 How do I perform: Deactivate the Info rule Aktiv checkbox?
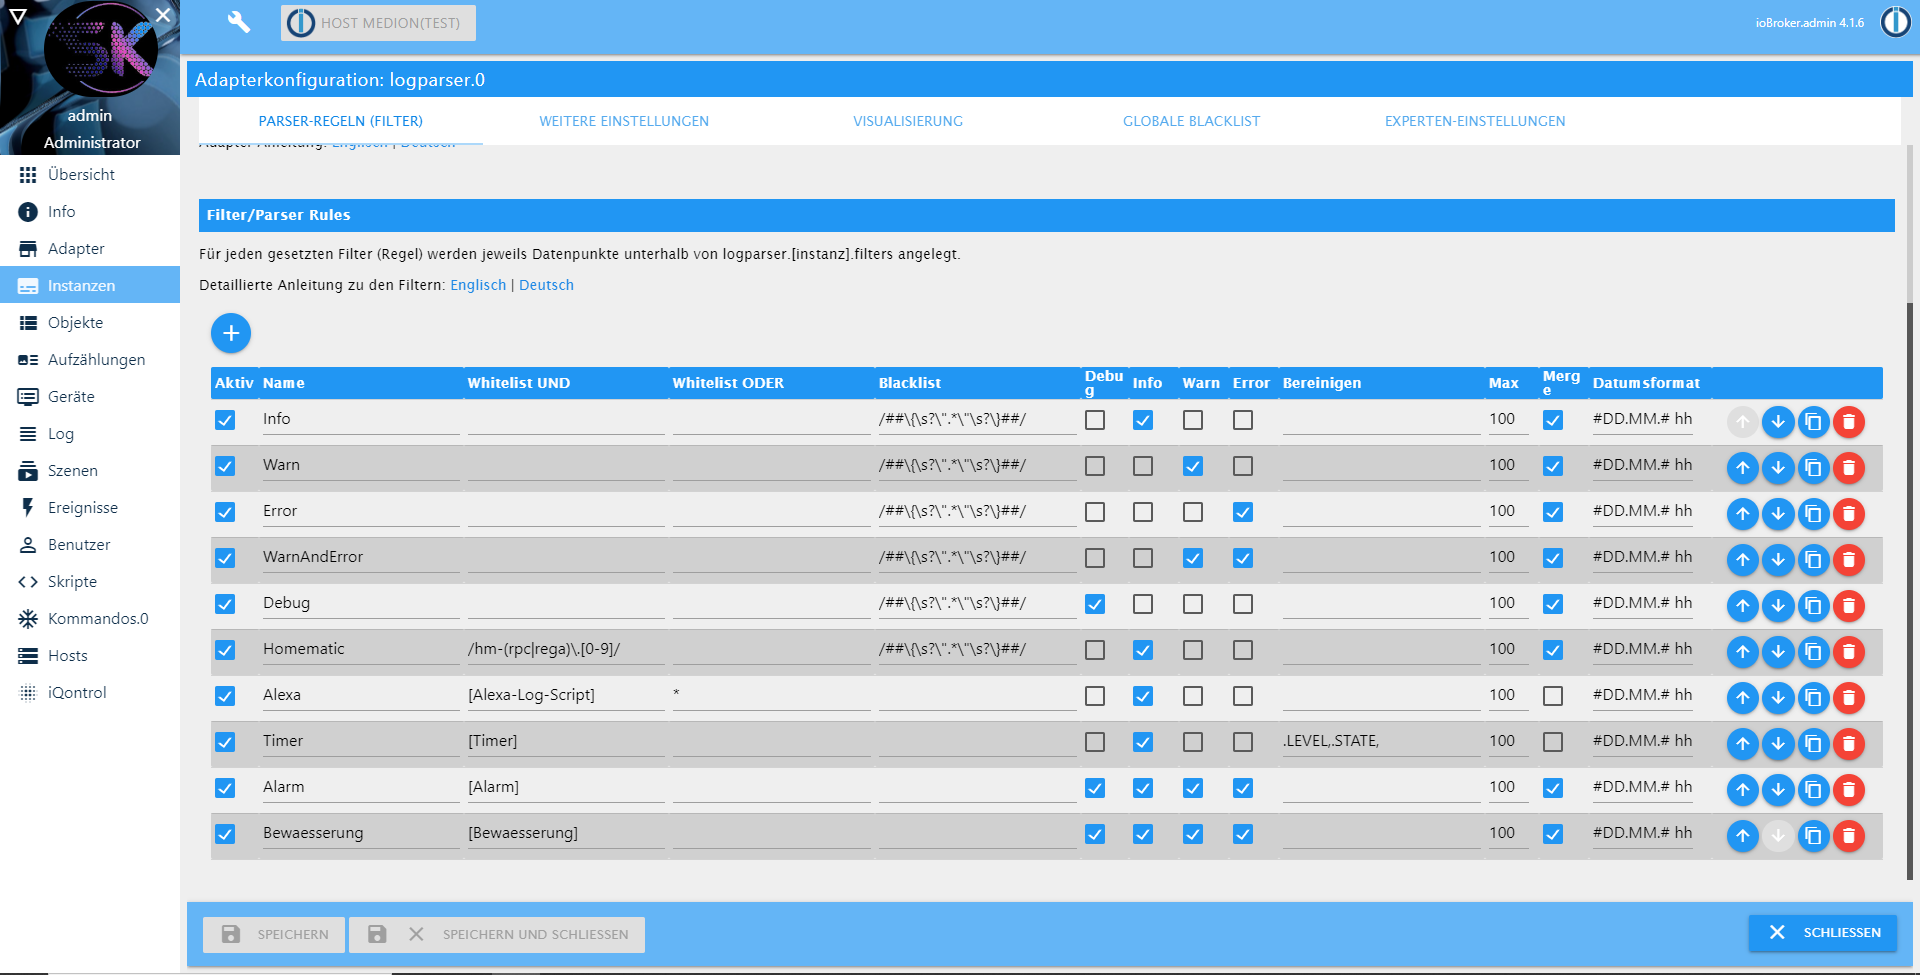[225, 420]
